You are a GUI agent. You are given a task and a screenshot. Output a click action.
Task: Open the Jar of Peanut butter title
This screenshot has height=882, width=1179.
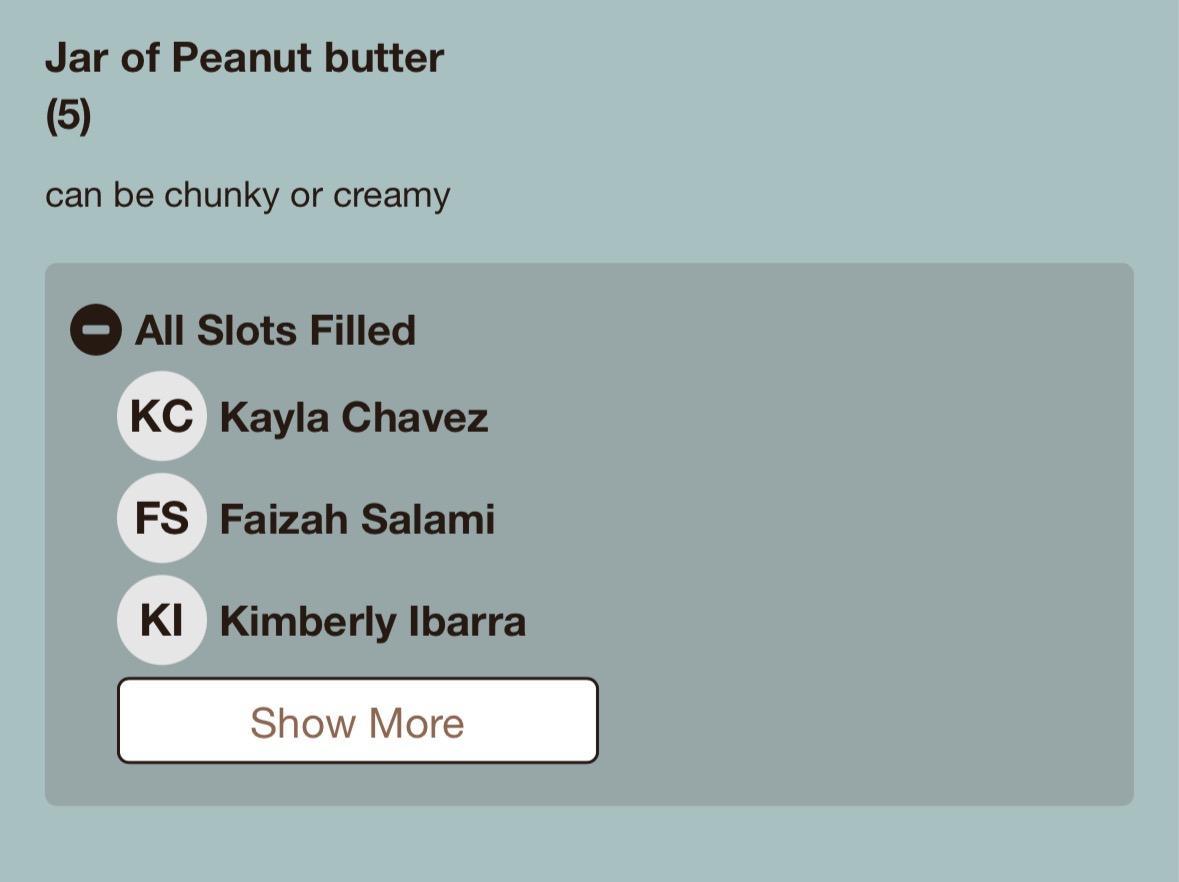coord(244,58)
